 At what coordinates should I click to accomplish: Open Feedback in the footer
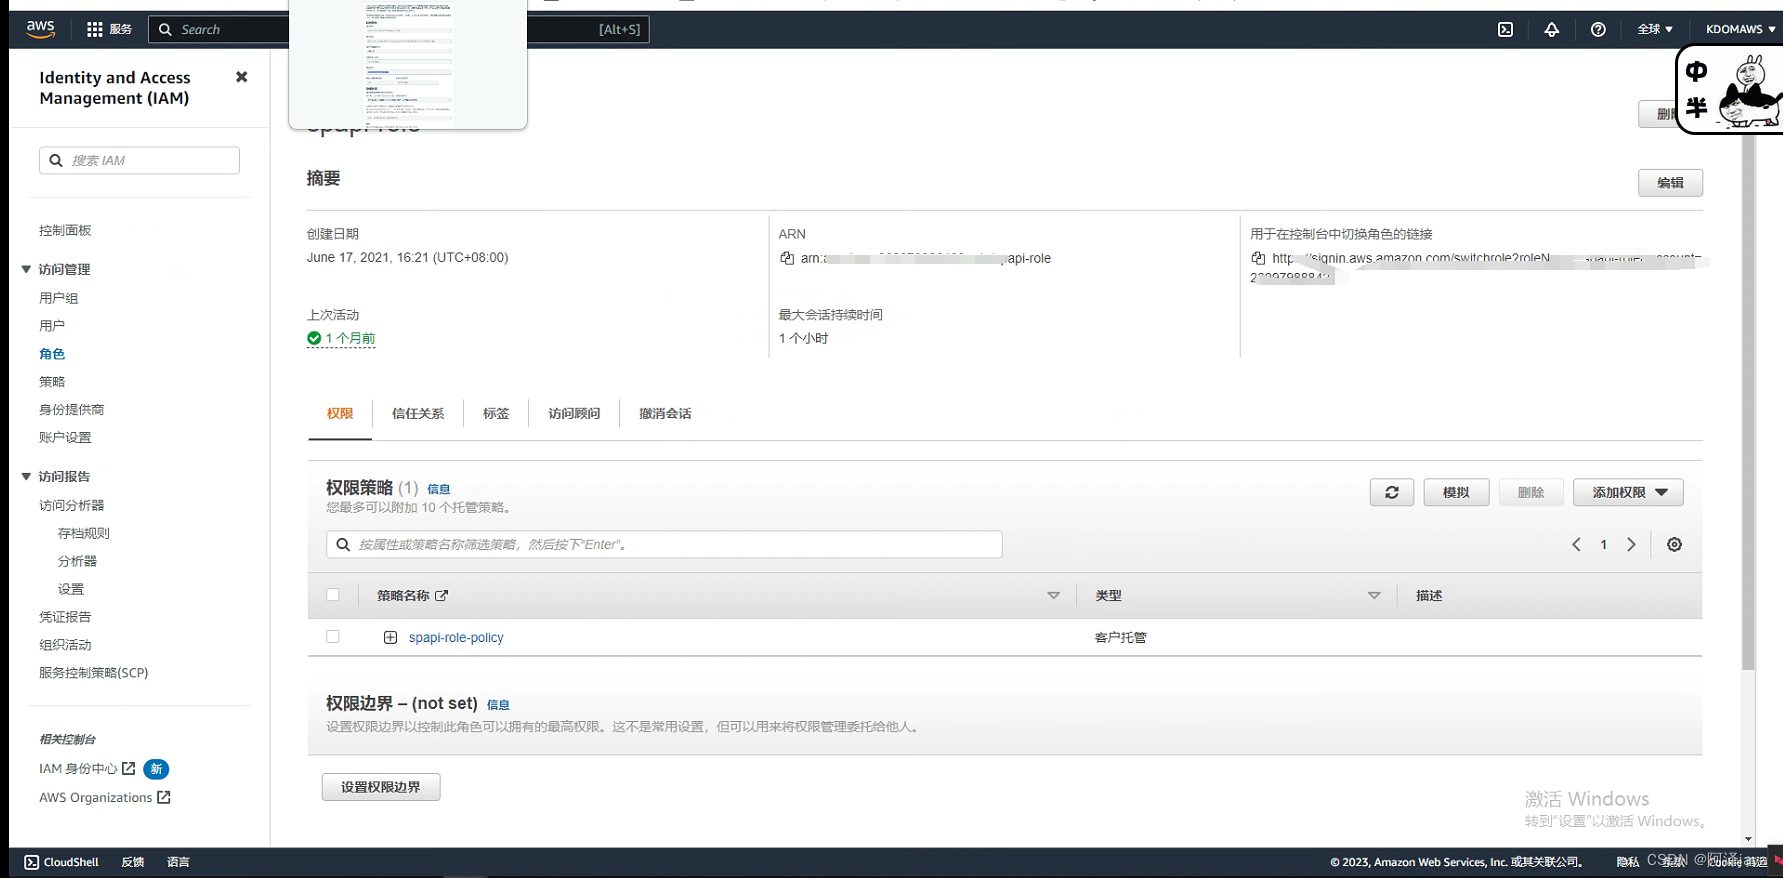[x=133, y=862]
